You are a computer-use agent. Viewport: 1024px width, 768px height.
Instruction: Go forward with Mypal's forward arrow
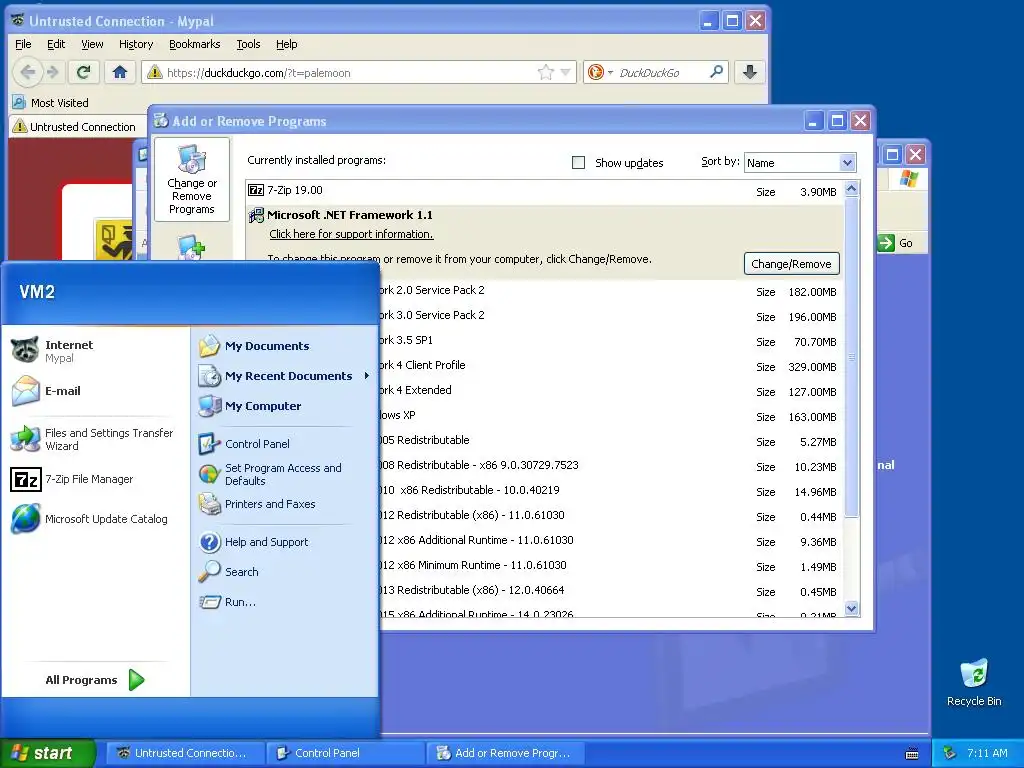(x=54, y=72)
